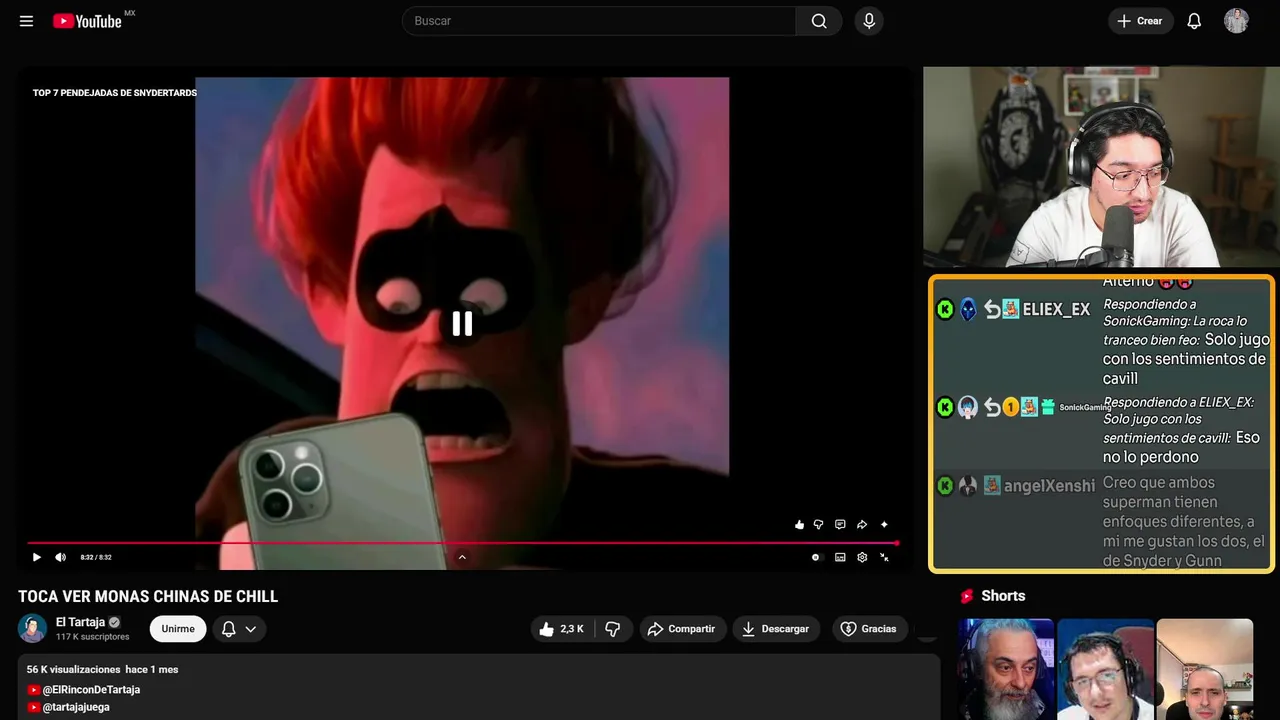Expand the chevron-up control in the player bar
This screenshot has height=720, width=1280.
[462, 557]
